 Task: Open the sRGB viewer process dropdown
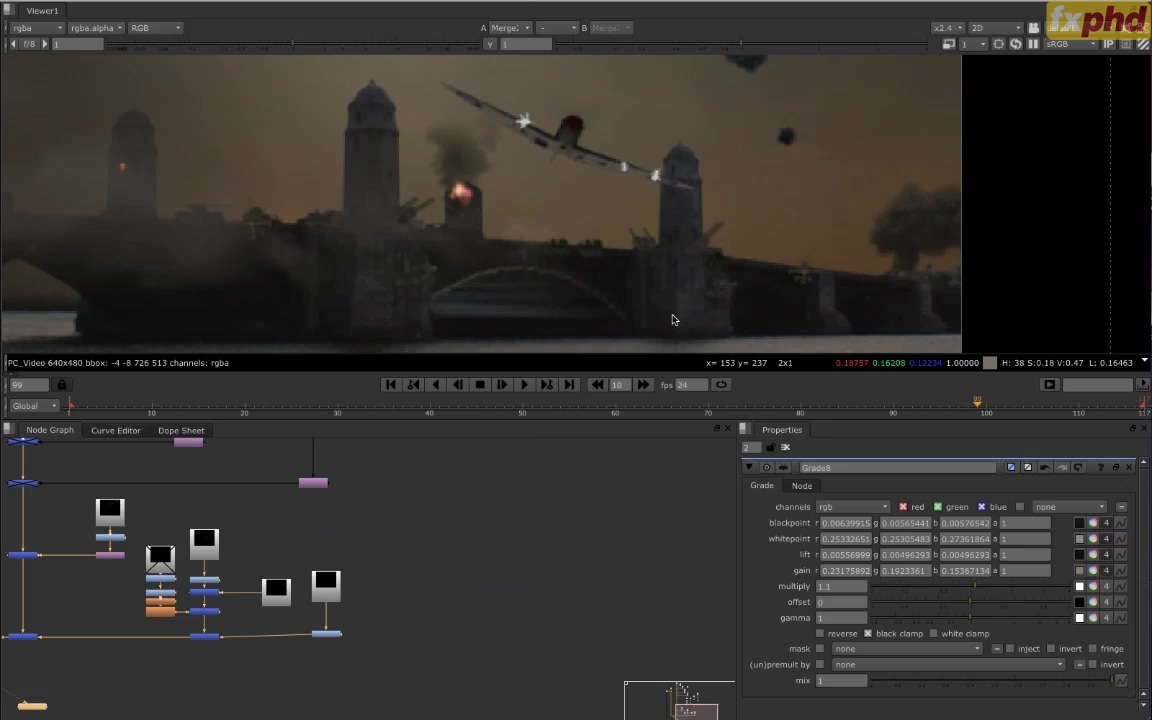click(1071, 44)
